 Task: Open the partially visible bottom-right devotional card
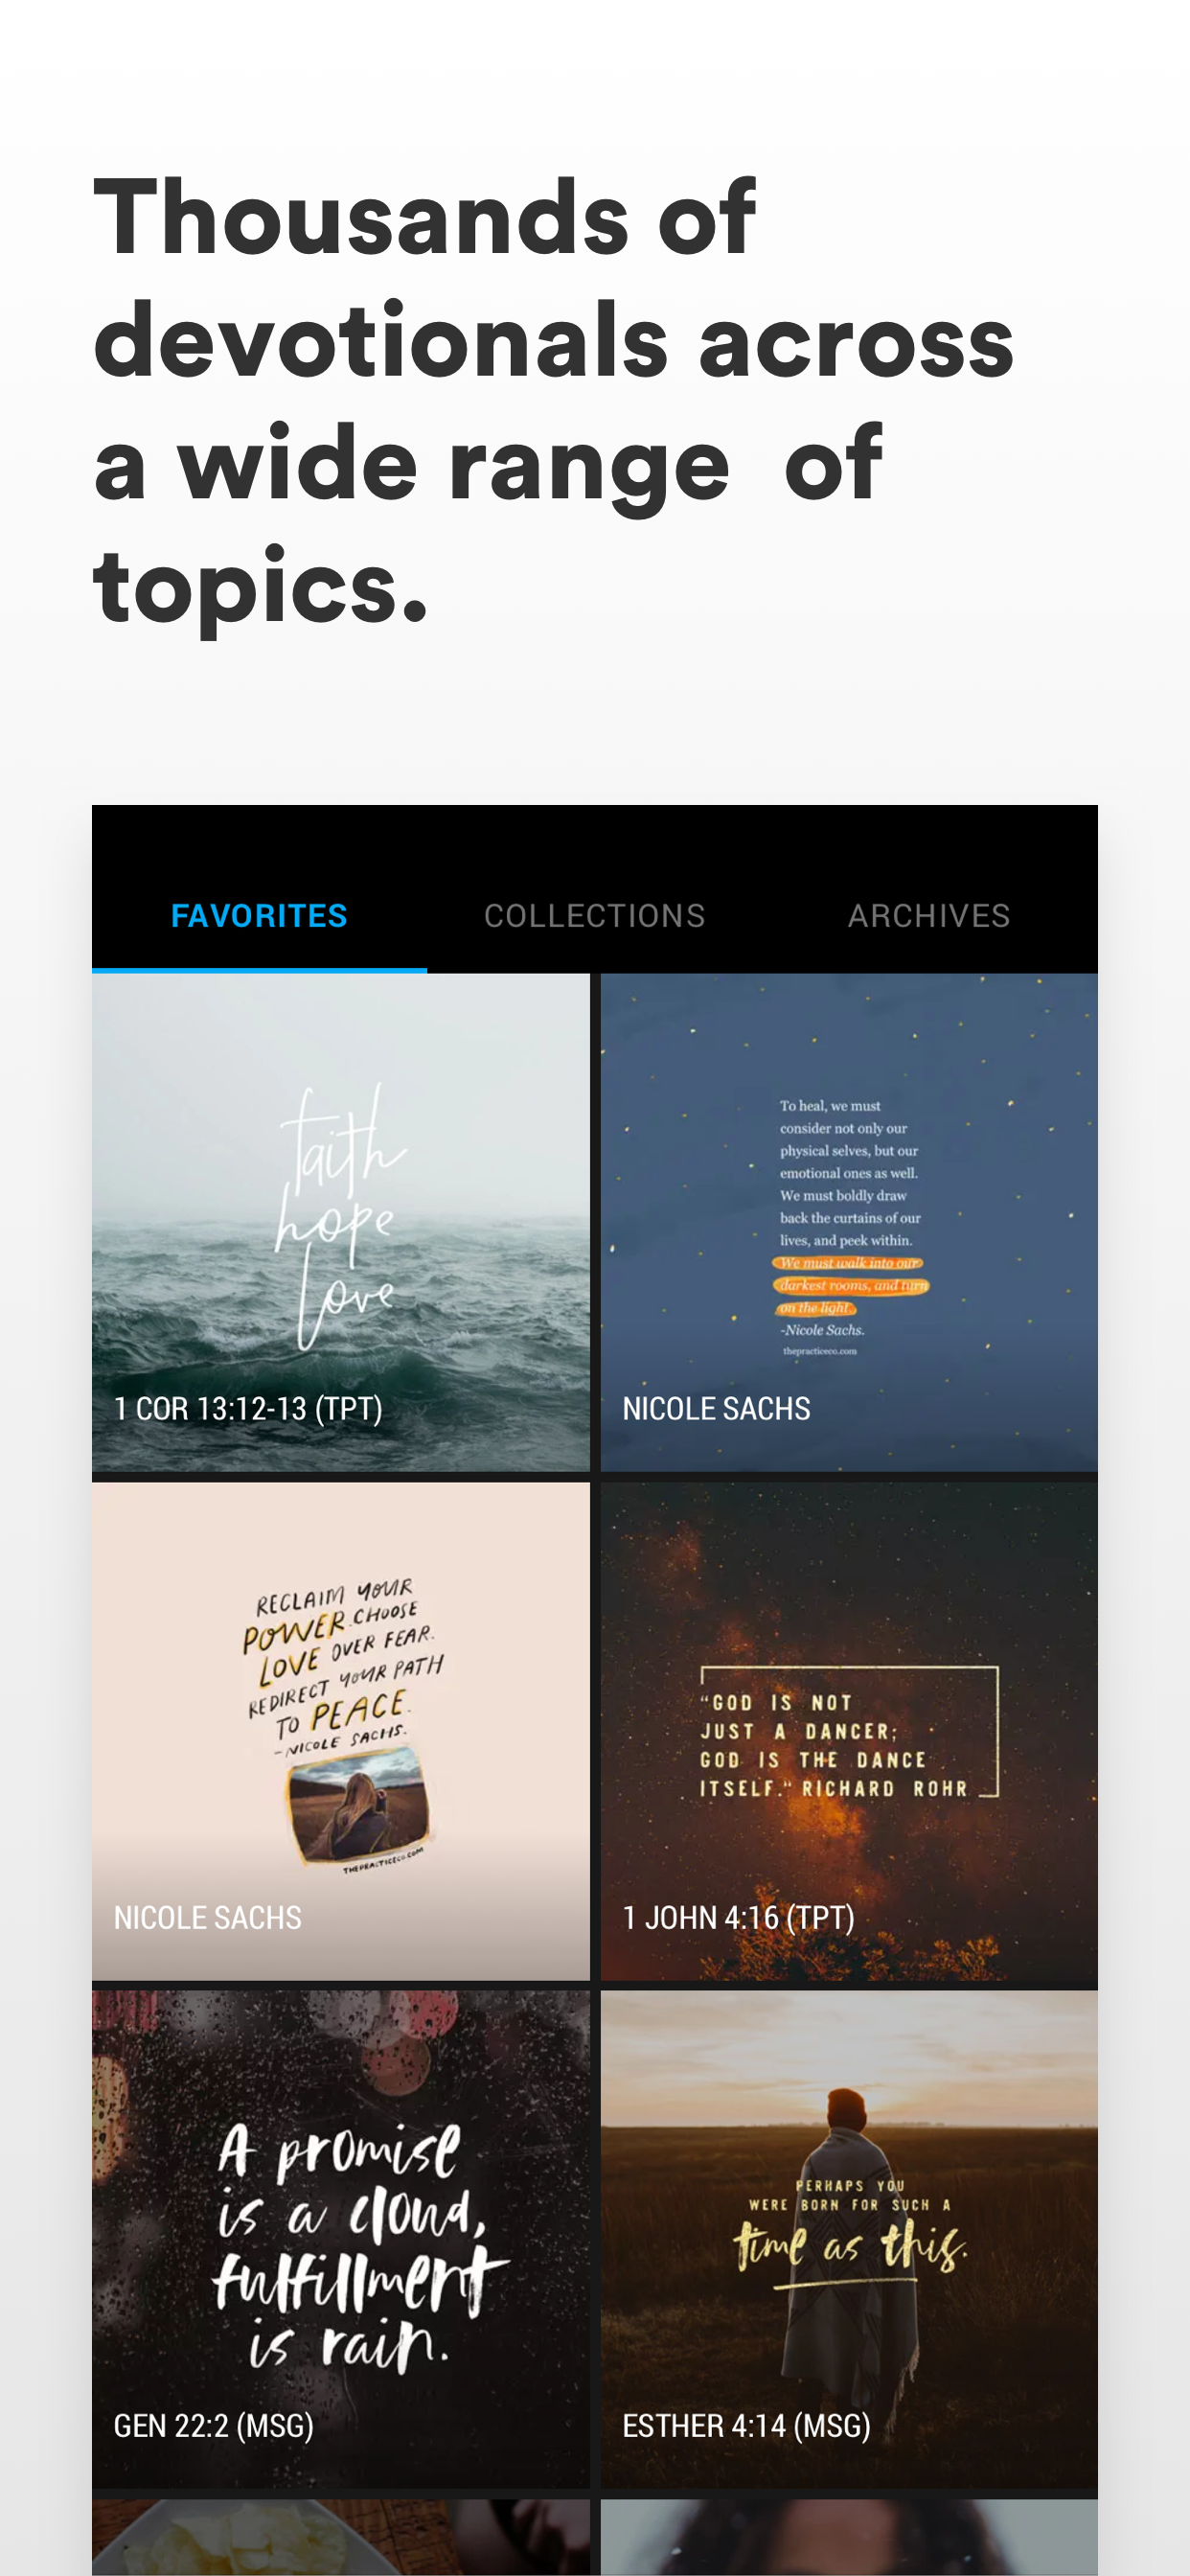[x=849, y=2537]
